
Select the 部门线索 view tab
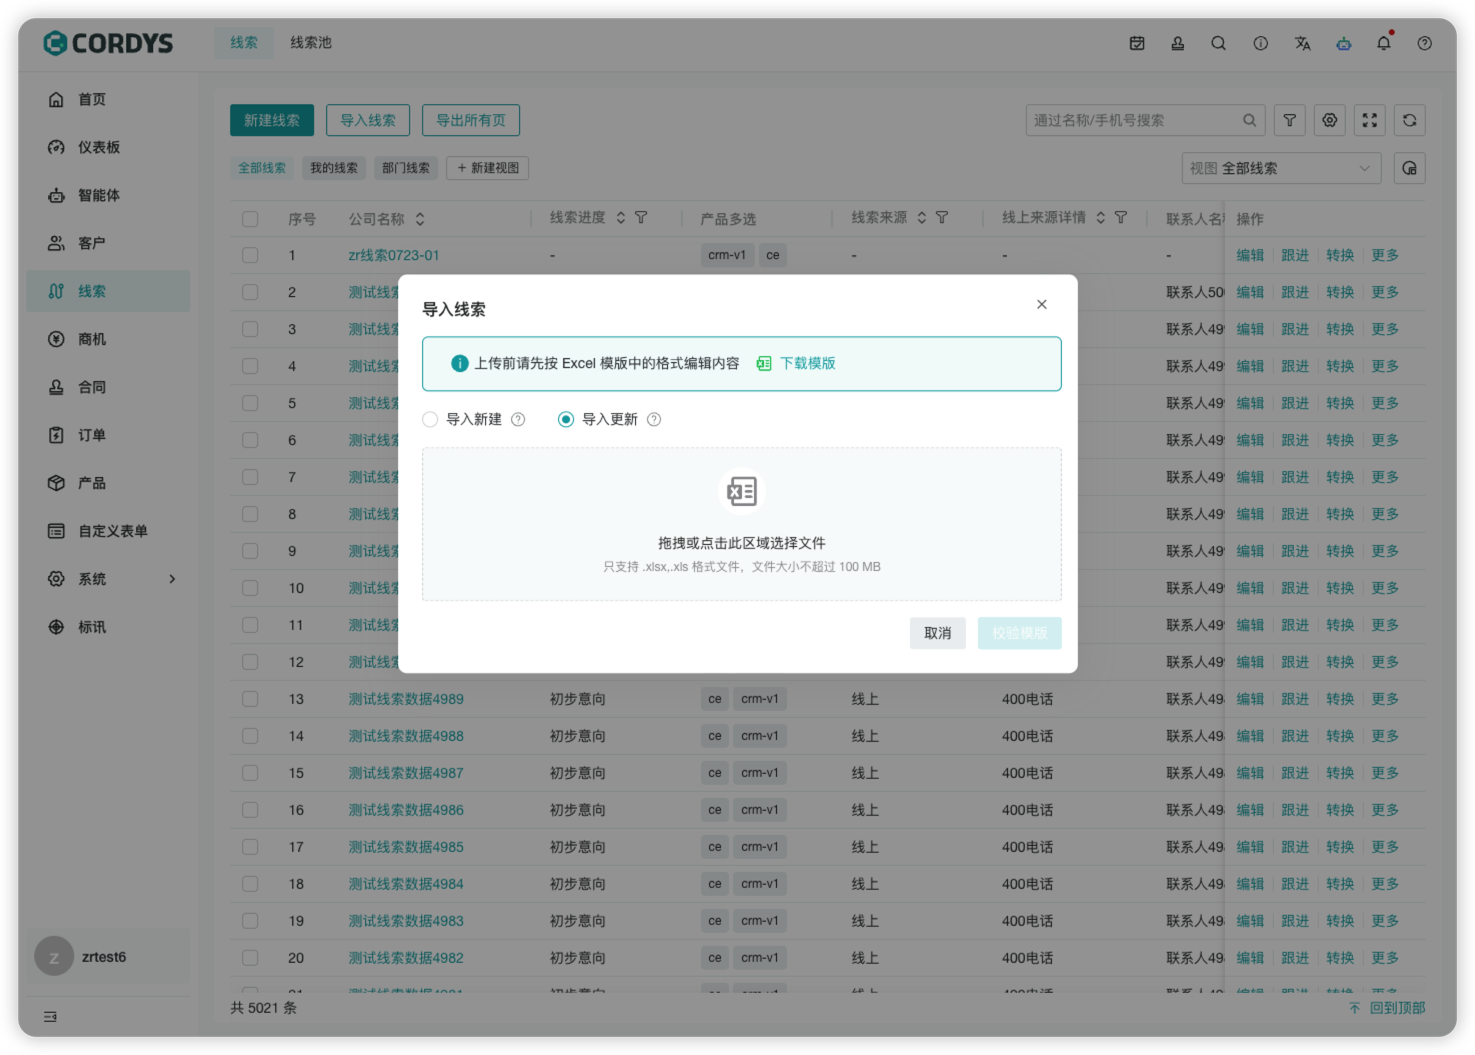click(406, 168)
